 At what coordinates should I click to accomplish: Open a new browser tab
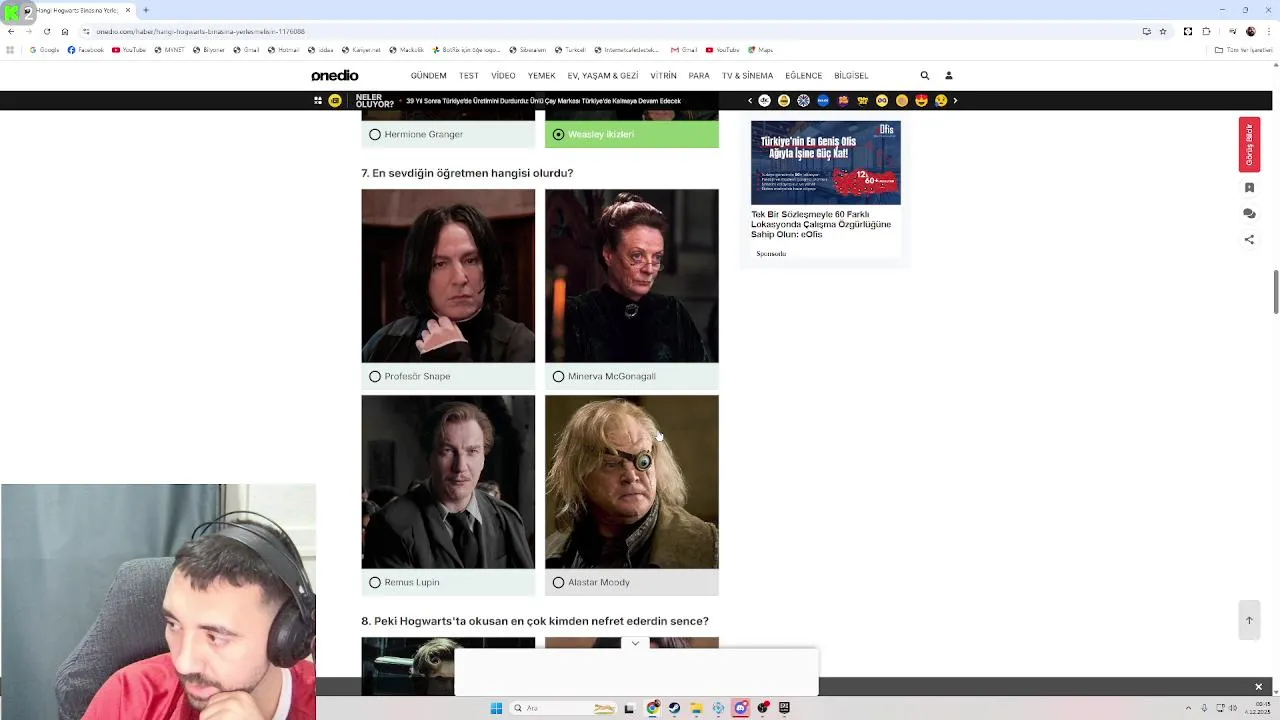146,10
